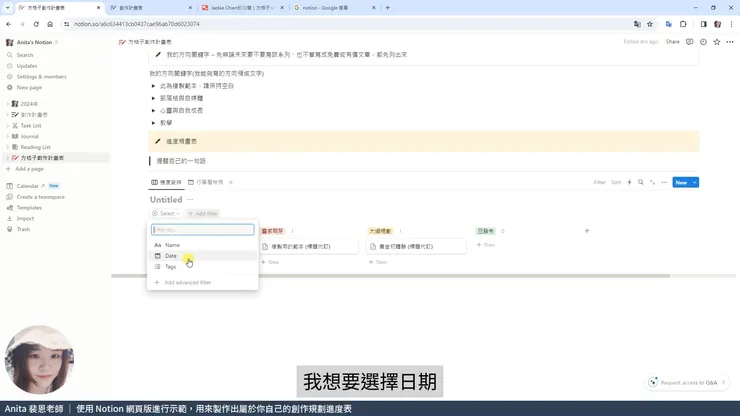
Task: Open Trash in sidebar
Action: (23, 229)
